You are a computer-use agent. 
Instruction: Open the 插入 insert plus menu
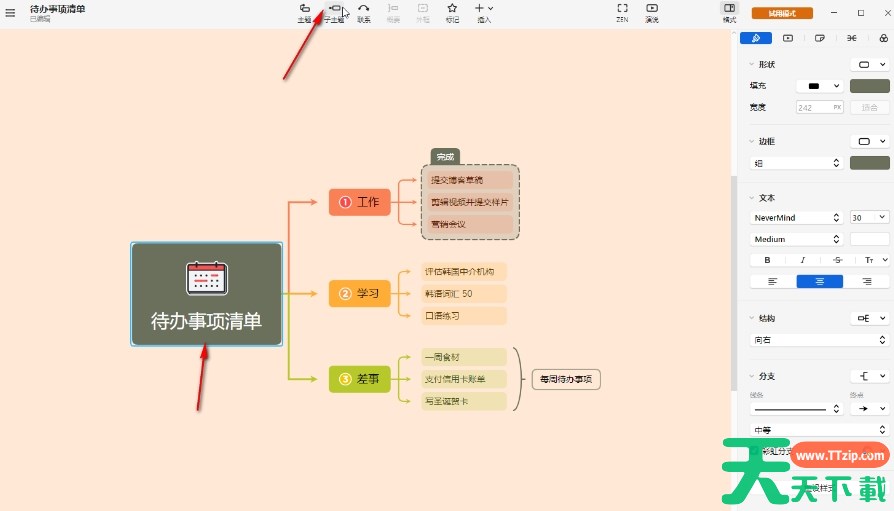tap(484, 13)
